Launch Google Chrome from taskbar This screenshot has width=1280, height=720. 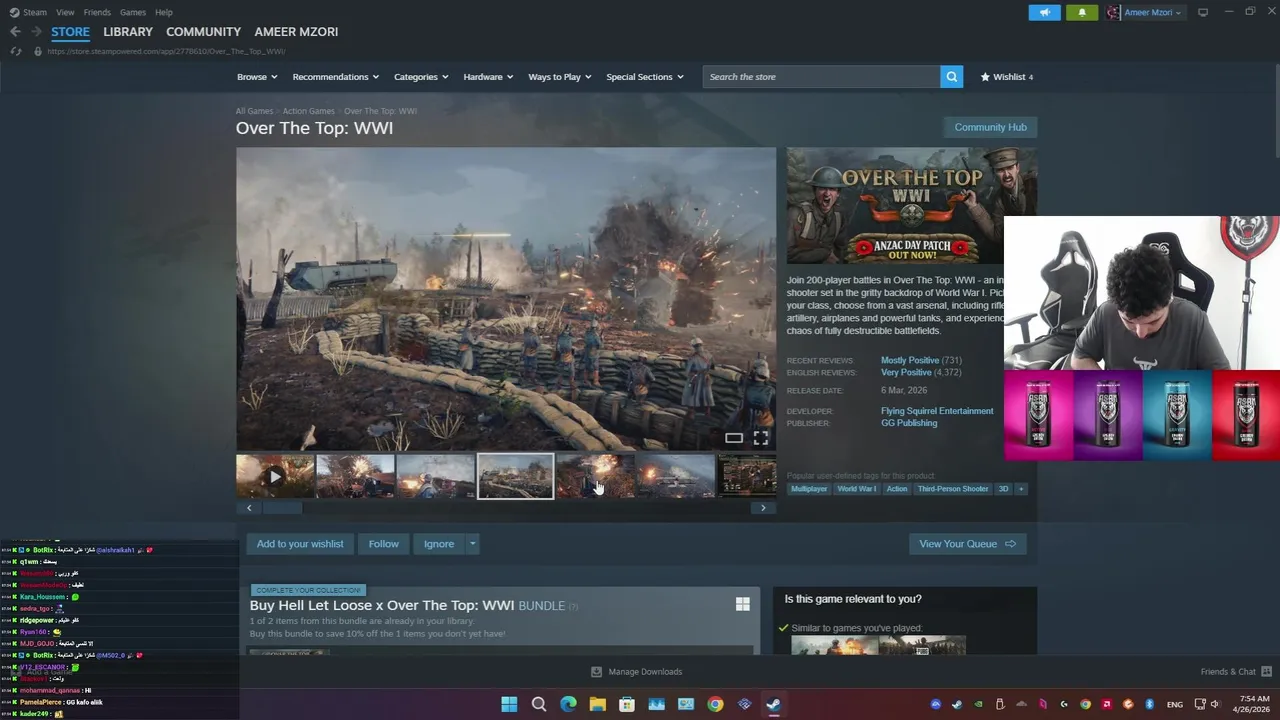click(715, 704)
